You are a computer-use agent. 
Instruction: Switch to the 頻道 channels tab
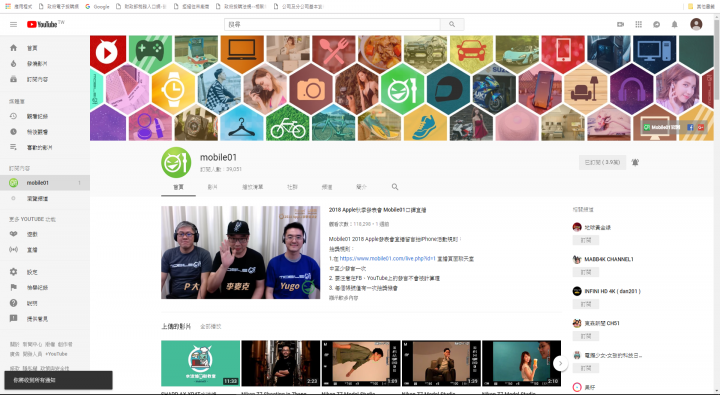click(327, 187)
